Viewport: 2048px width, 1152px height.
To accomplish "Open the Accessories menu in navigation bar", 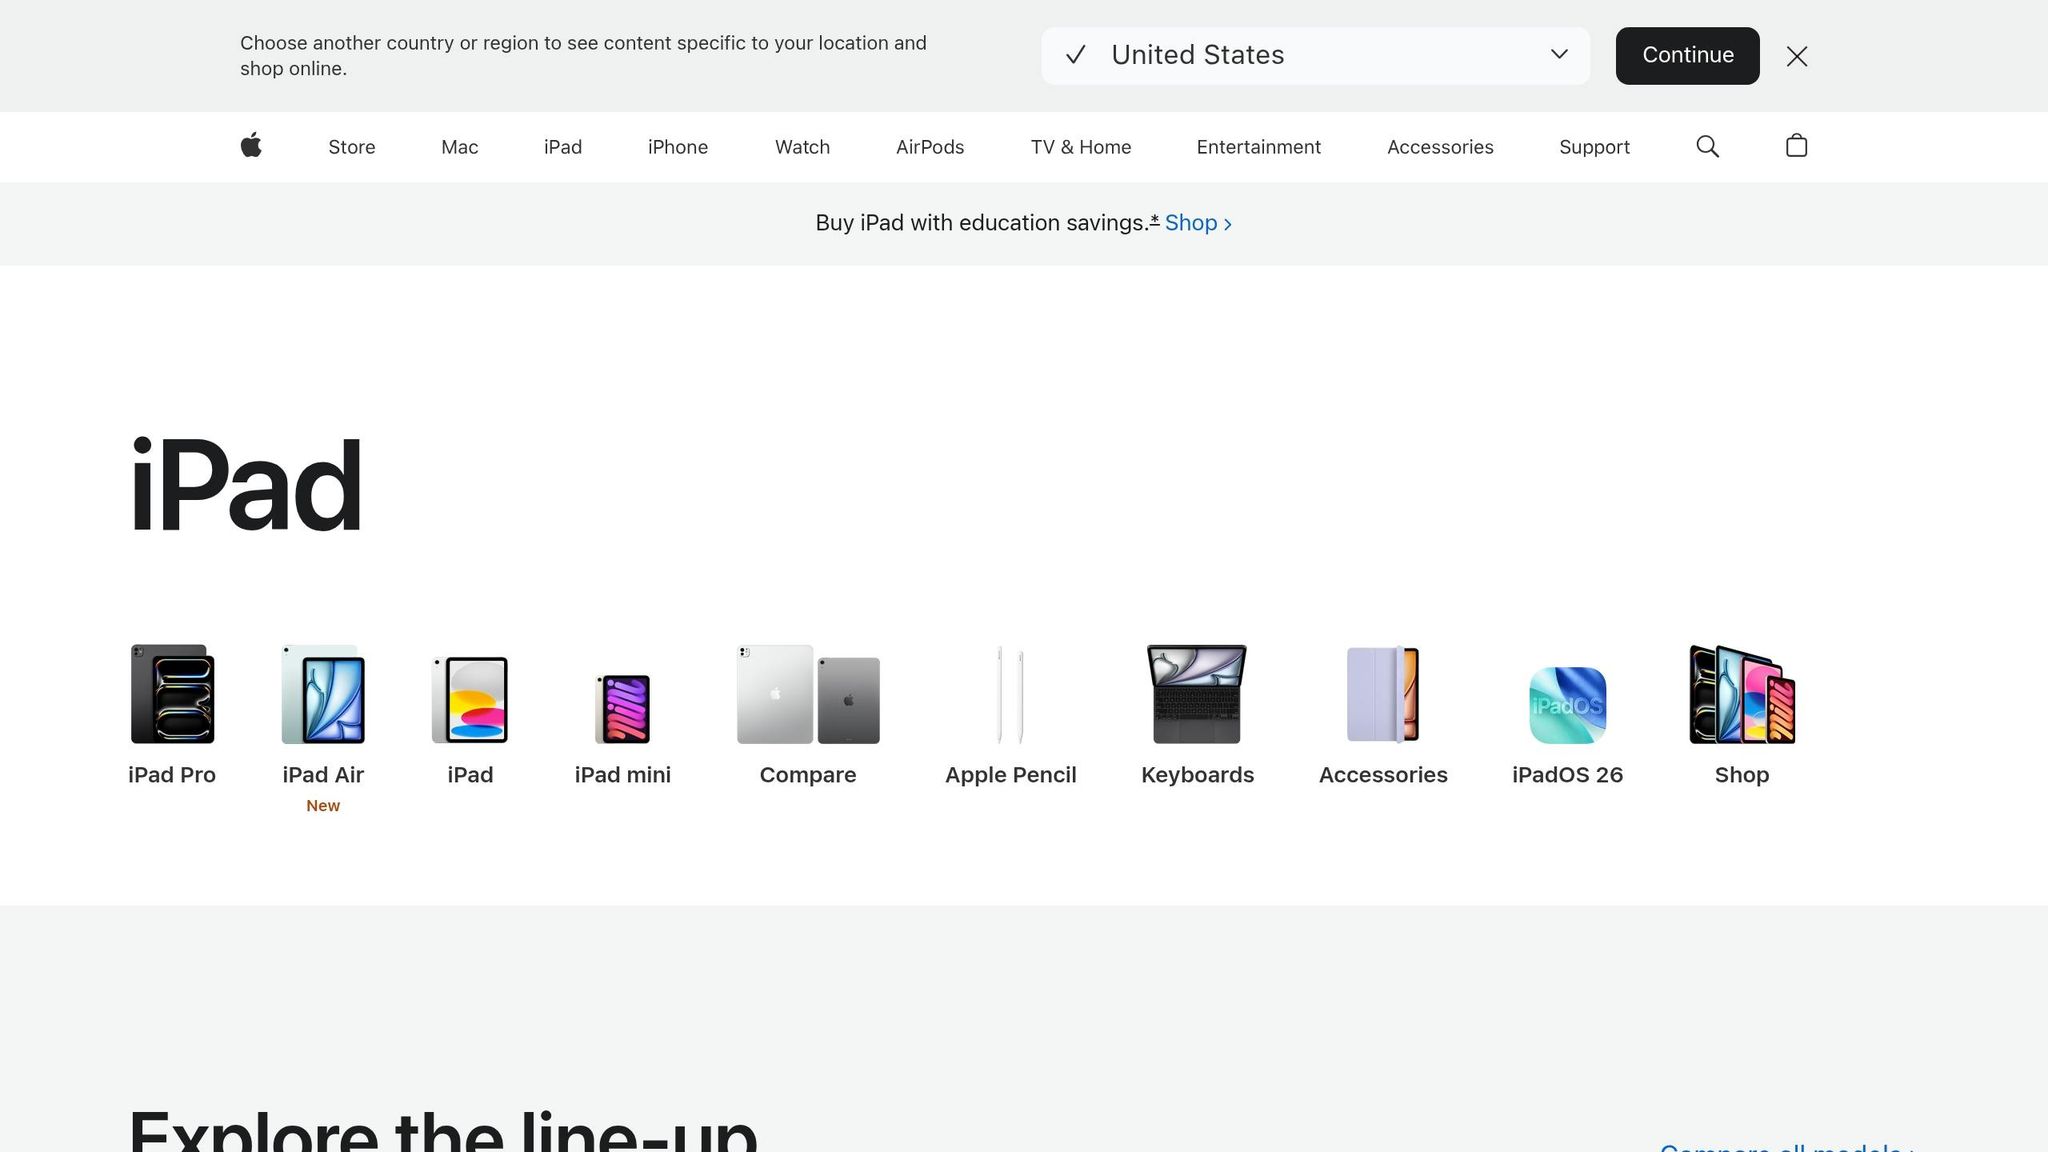I will 1440,147.
